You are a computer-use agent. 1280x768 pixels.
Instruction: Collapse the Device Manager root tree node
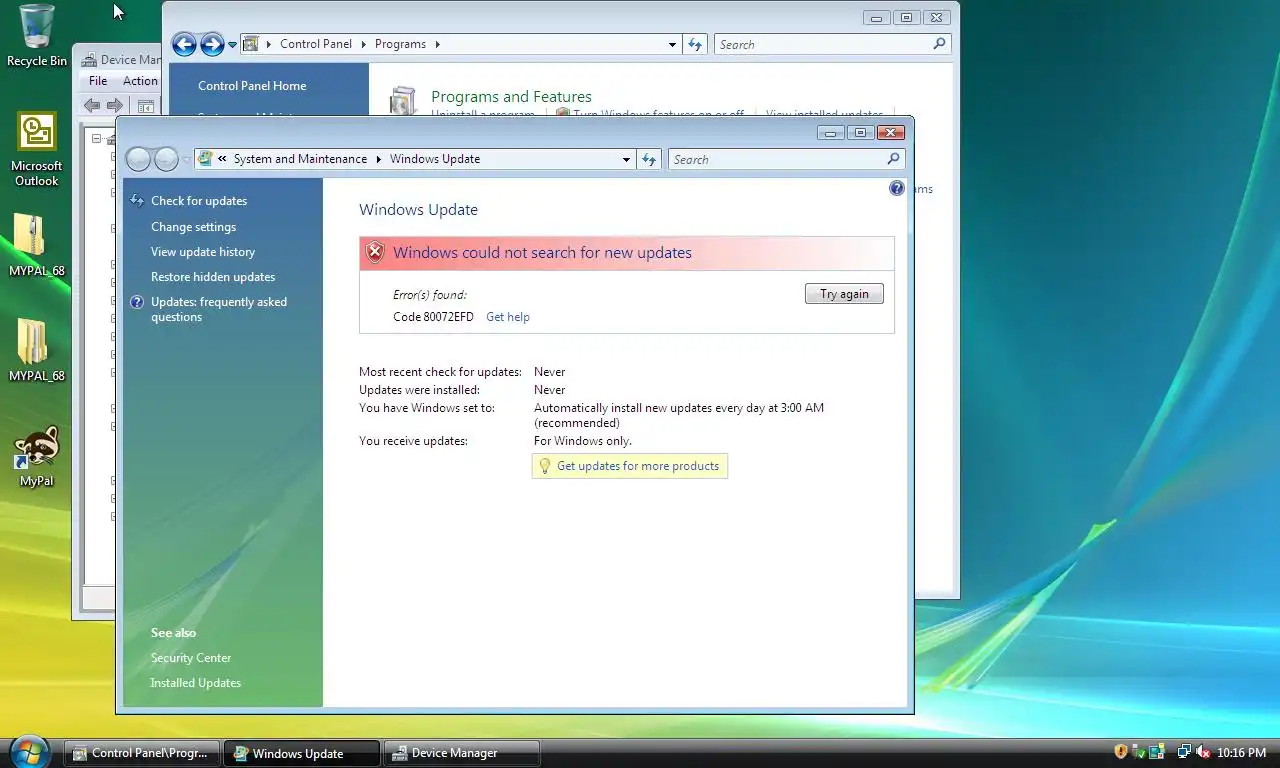[97, 139]
